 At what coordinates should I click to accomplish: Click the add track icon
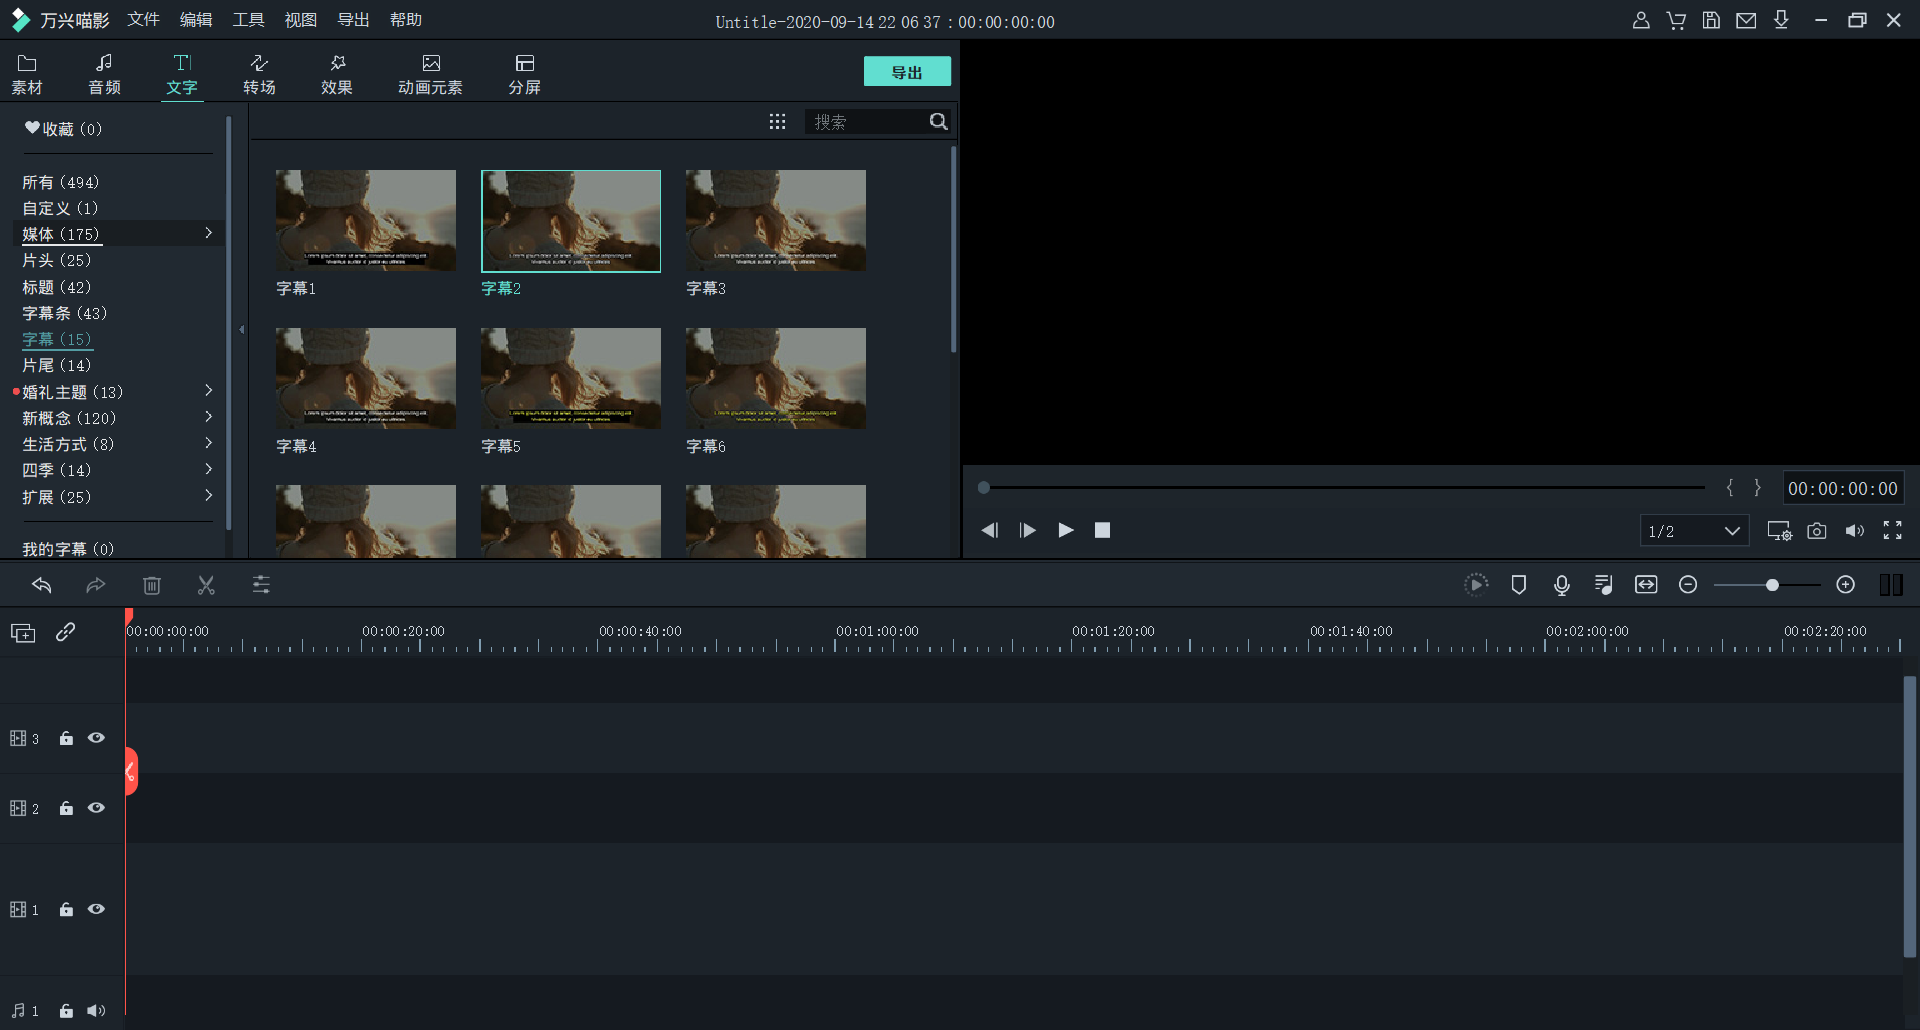tap(23, 633)
